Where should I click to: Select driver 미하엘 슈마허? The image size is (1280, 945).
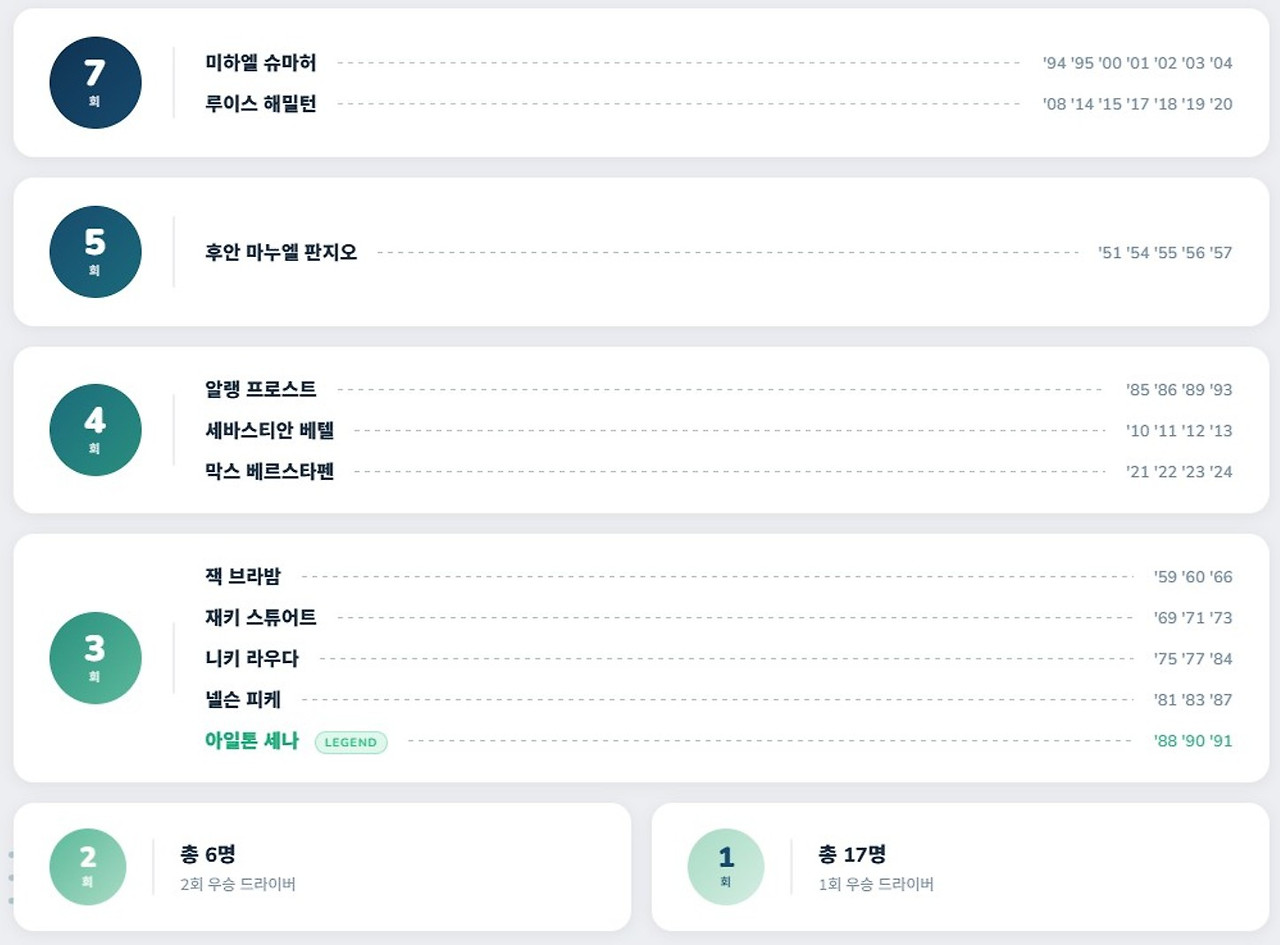tap(260, 63)
